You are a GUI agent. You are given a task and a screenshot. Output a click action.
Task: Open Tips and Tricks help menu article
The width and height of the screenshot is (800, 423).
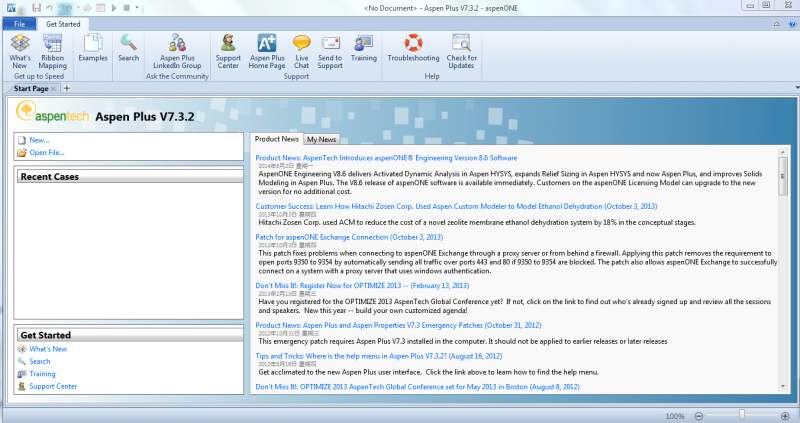[379, 356]
